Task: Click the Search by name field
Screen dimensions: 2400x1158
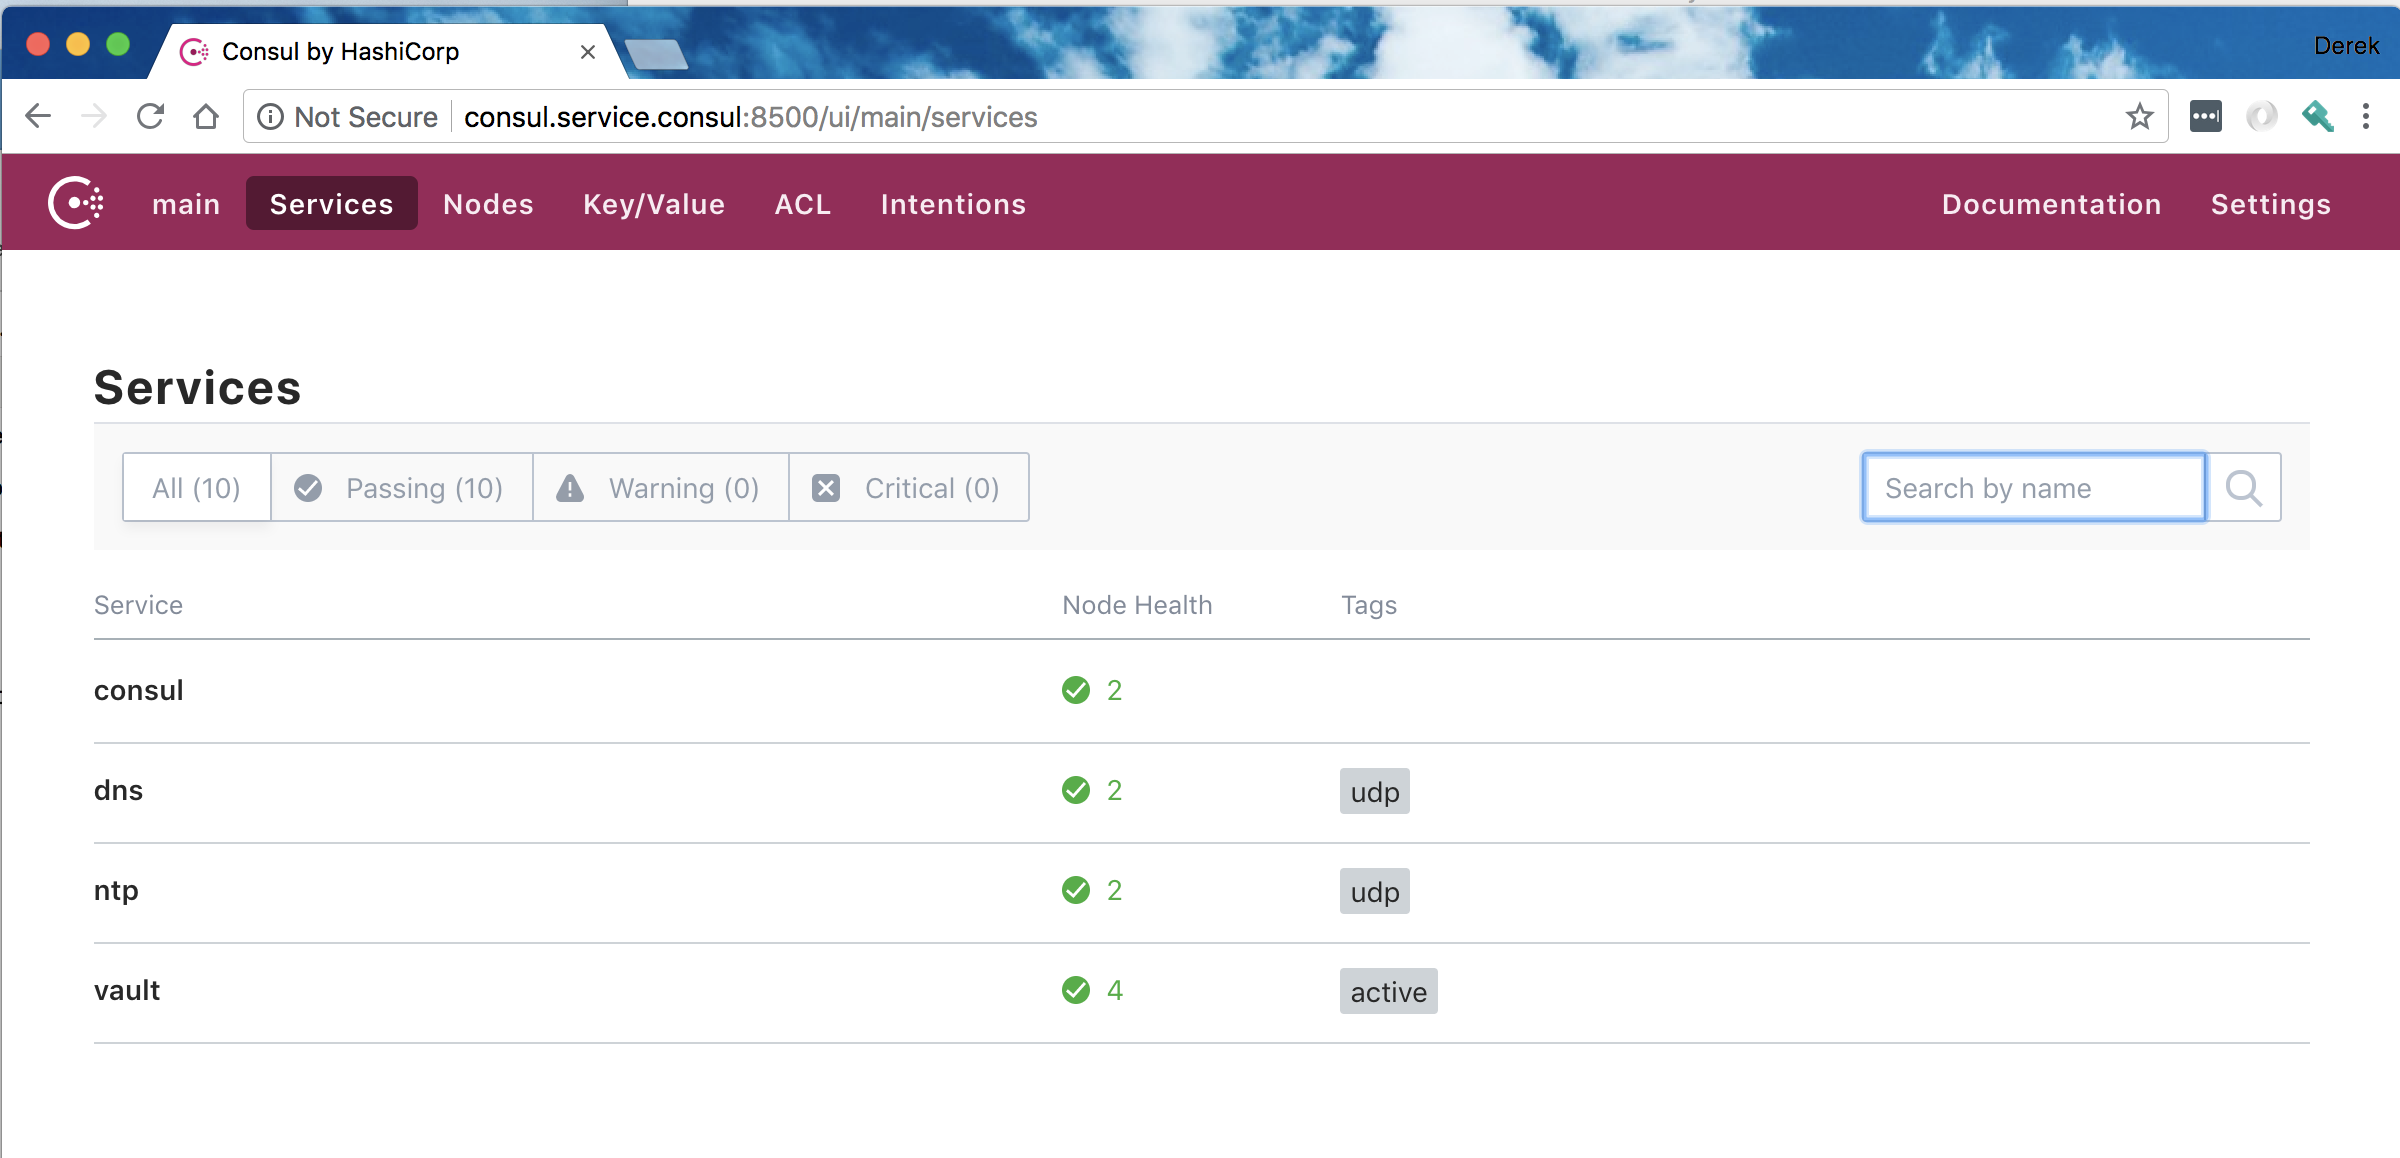Action: click(x=2033, y=488)
